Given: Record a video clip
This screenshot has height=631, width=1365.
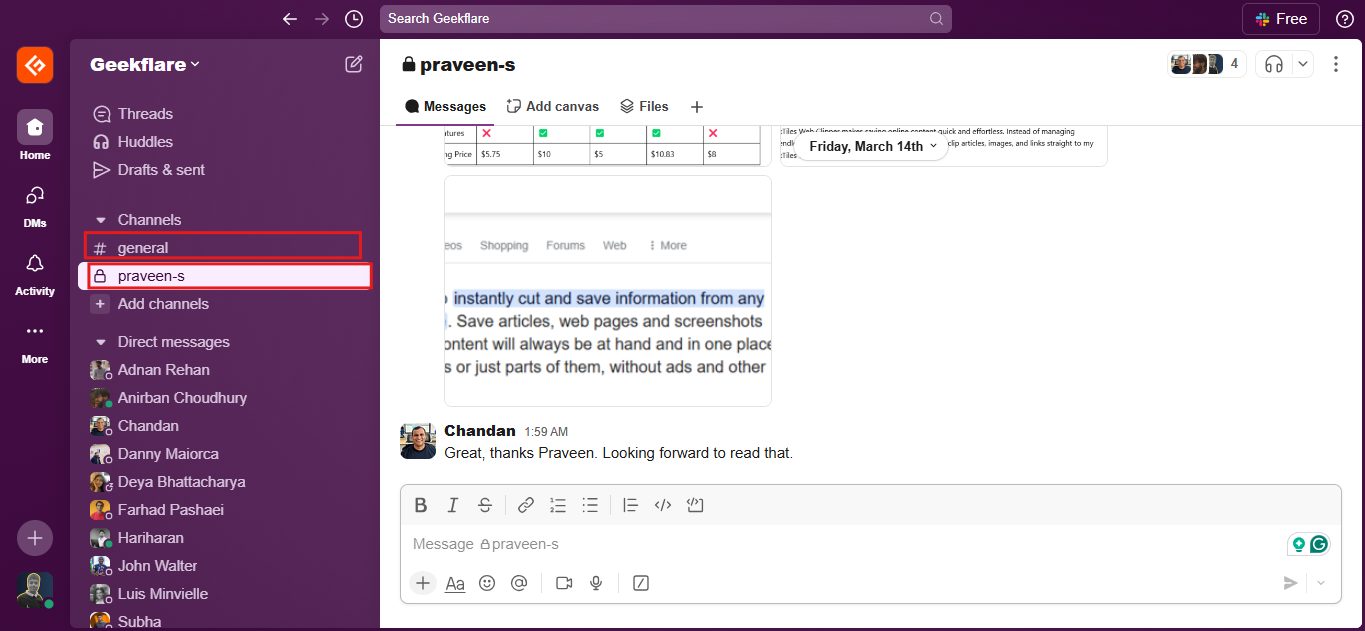Looking at the screenshot, I should 564,583.
